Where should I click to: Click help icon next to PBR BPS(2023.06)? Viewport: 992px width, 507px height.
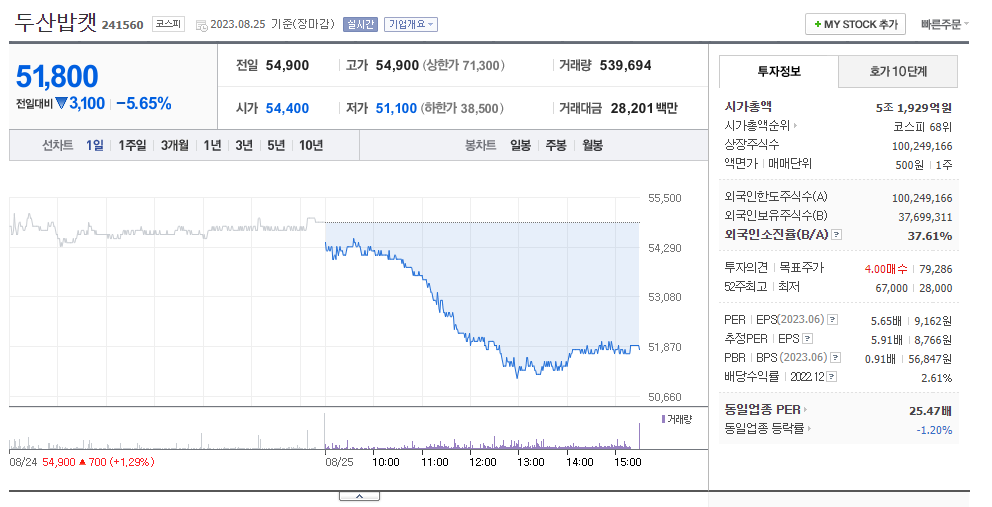pyautogui.click(x=835, y=358)
